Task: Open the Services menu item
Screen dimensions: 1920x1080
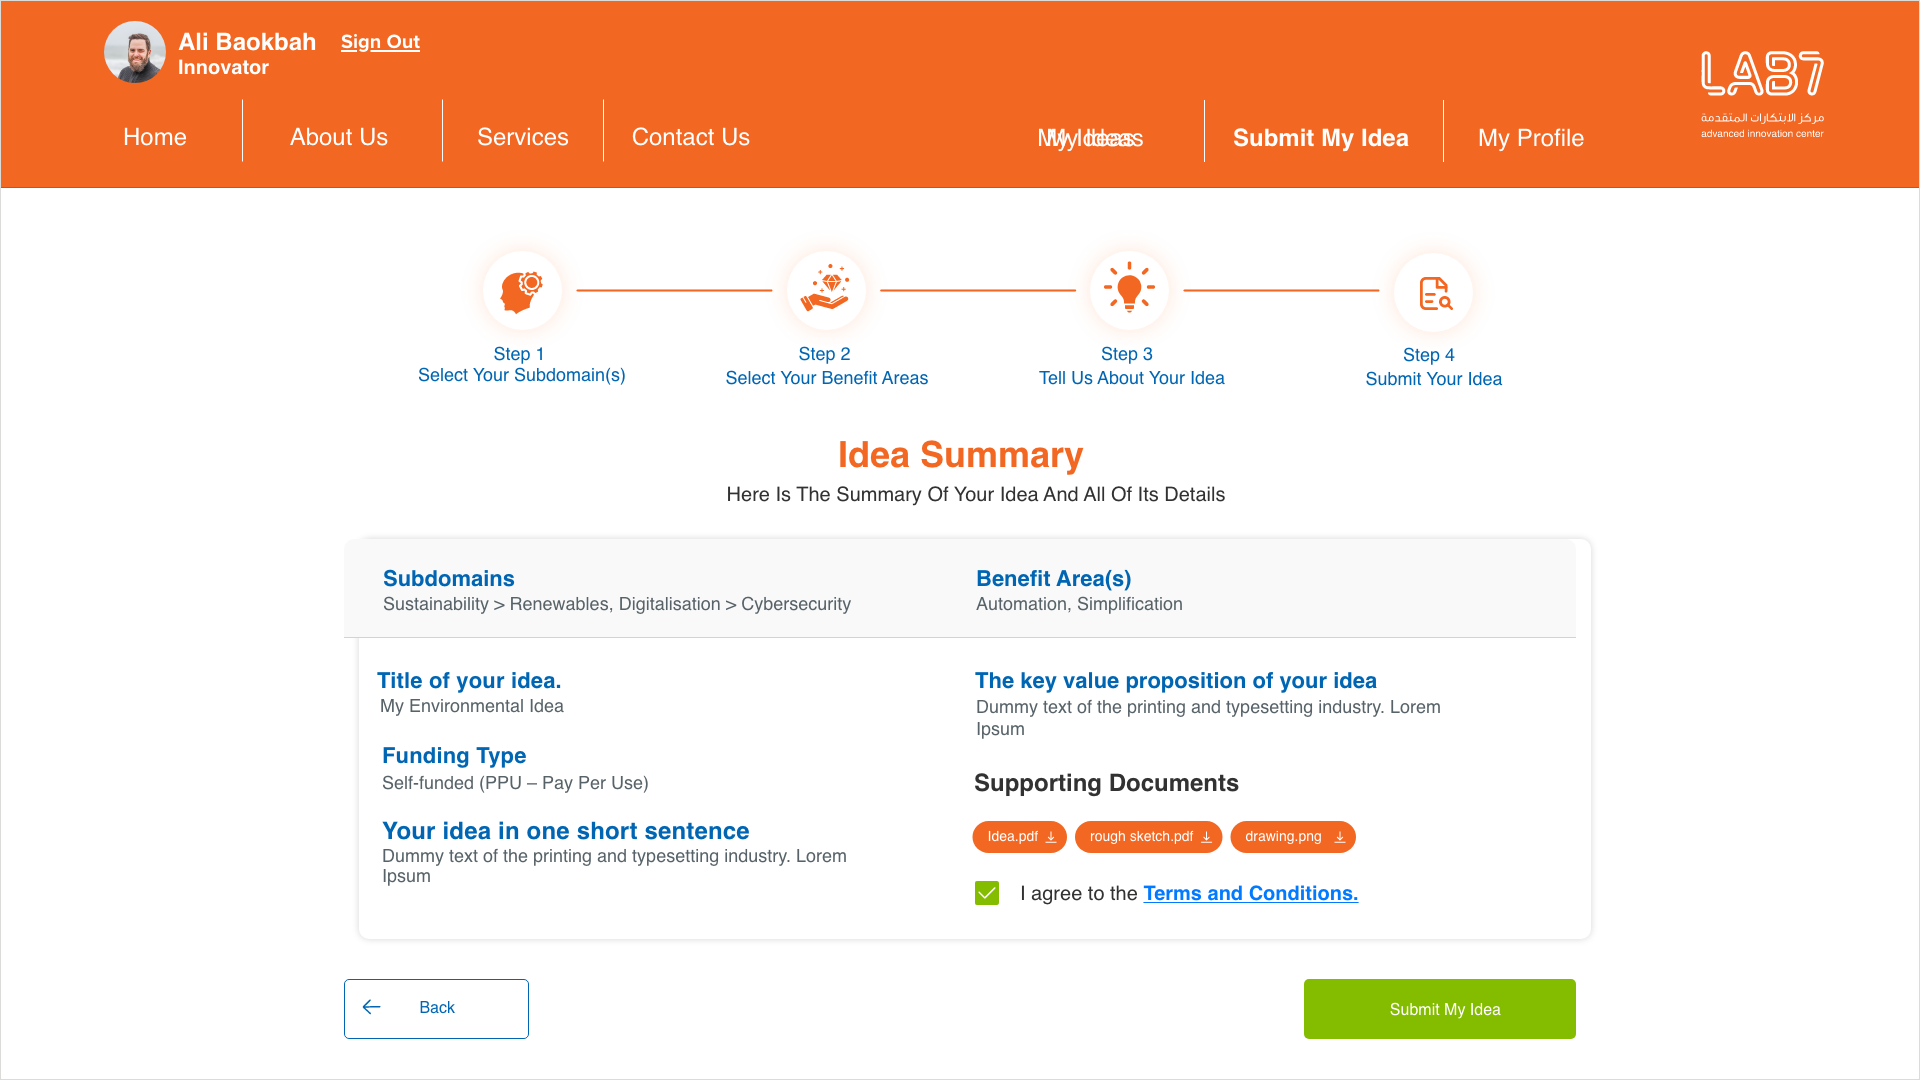Action: [523, 137]
